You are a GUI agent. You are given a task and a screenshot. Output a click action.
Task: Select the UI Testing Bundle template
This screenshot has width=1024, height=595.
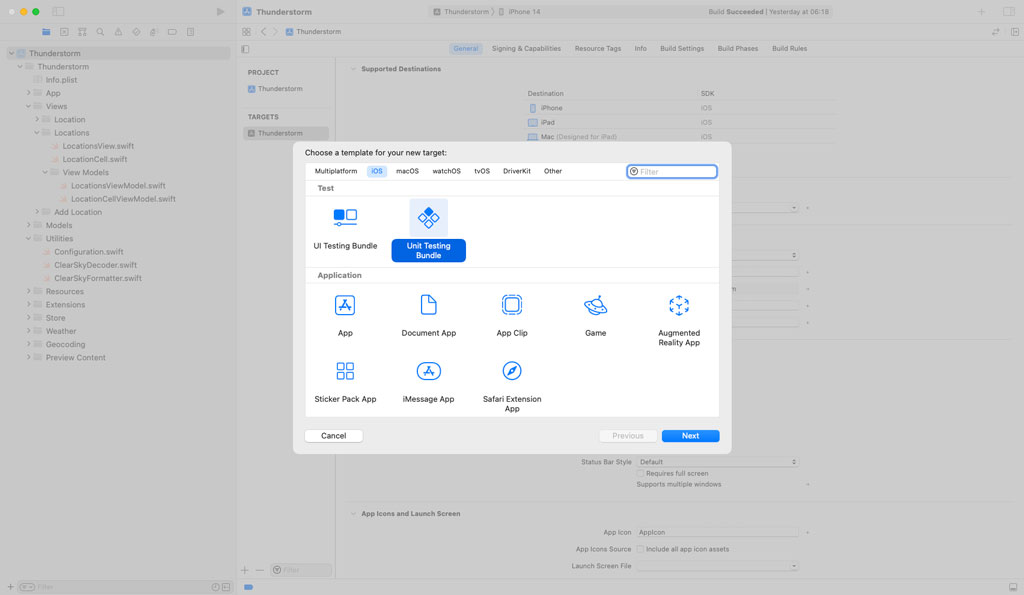tap(345, 225)
